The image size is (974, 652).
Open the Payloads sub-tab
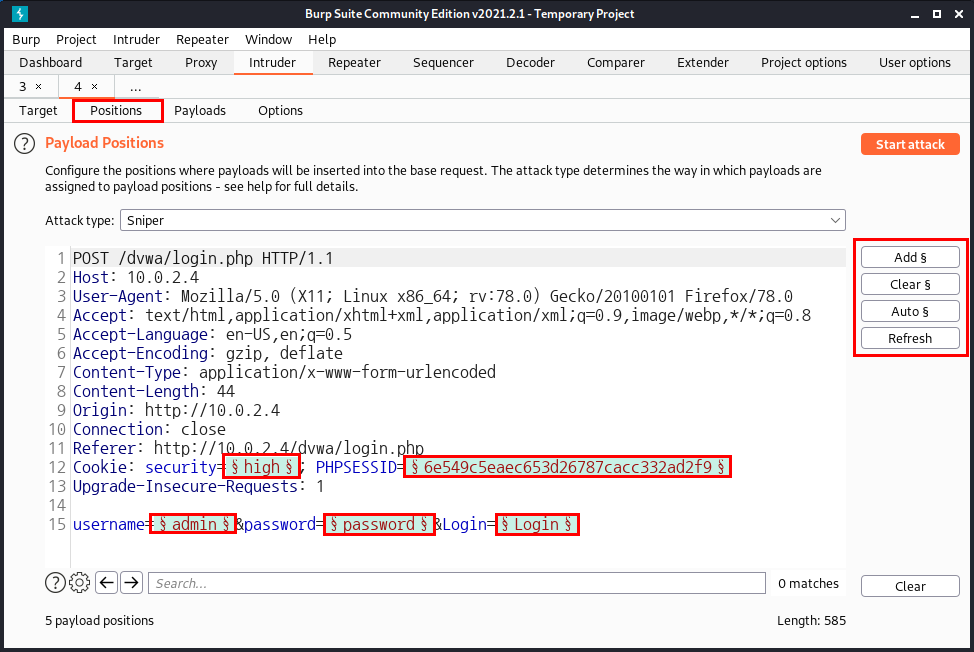tap(200, 111)
